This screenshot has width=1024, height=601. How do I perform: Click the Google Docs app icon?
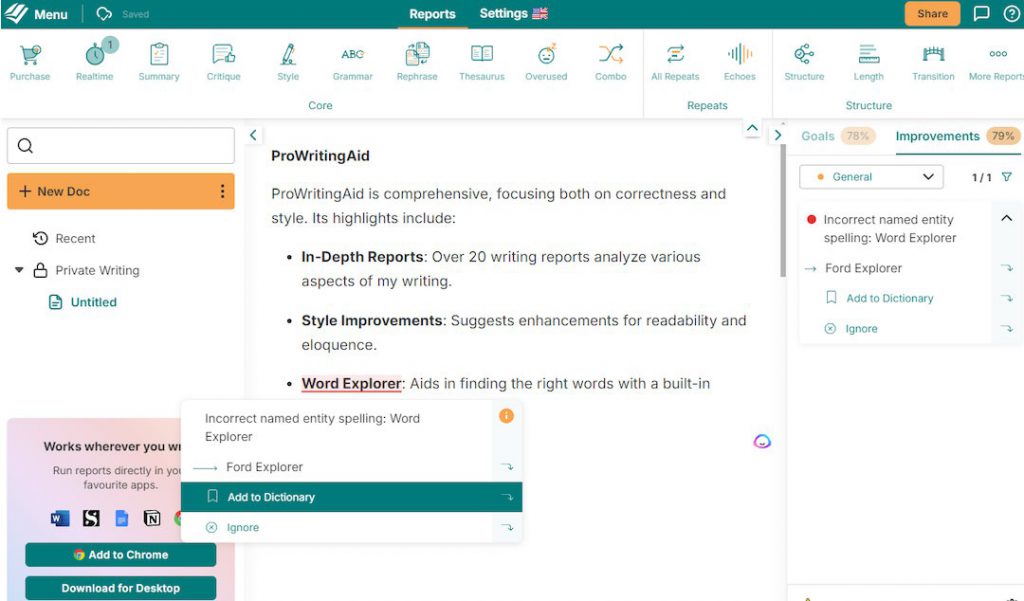[x=121, y=519]
